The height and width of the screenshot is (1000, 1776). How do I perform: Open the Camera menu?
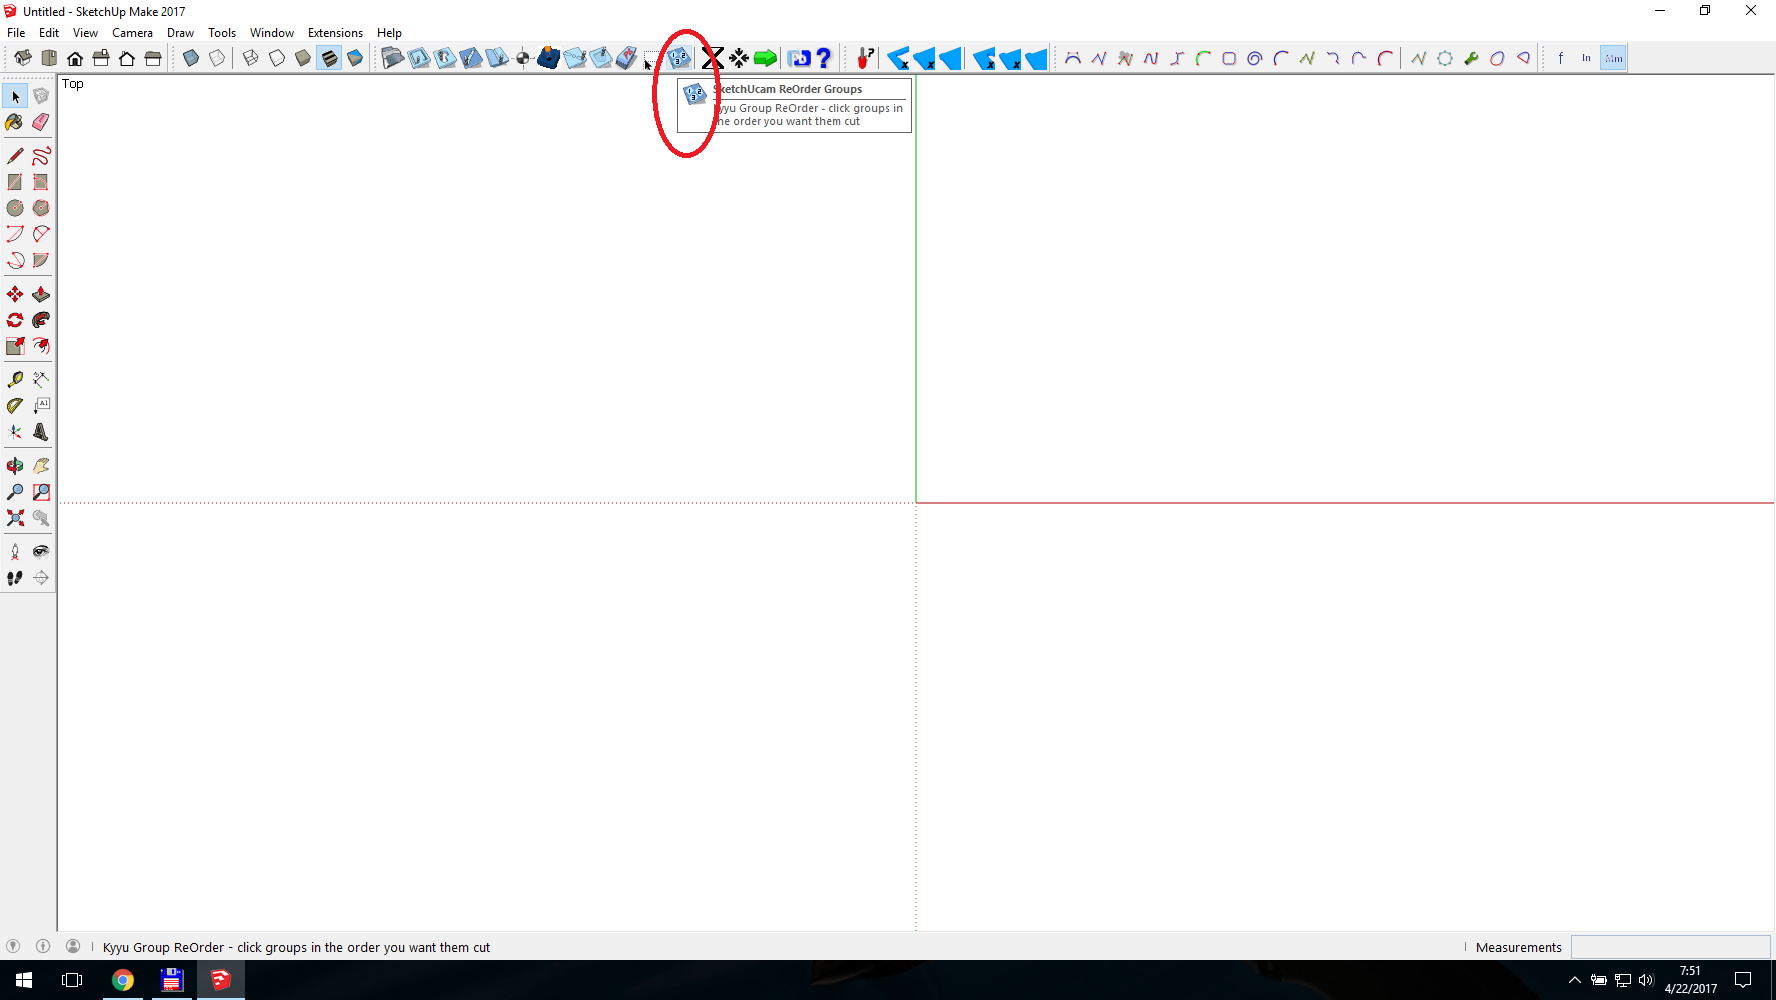[132, 33]
